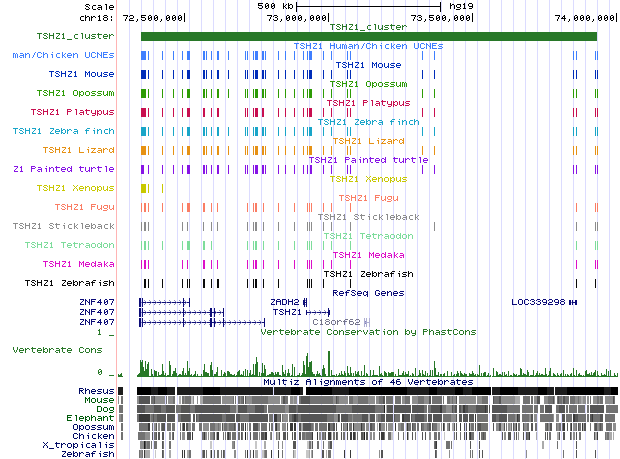Click the green TSHZ1_cluster bar
The height and width of the screenshot is (459, 620).
click(x=368, y=37)
